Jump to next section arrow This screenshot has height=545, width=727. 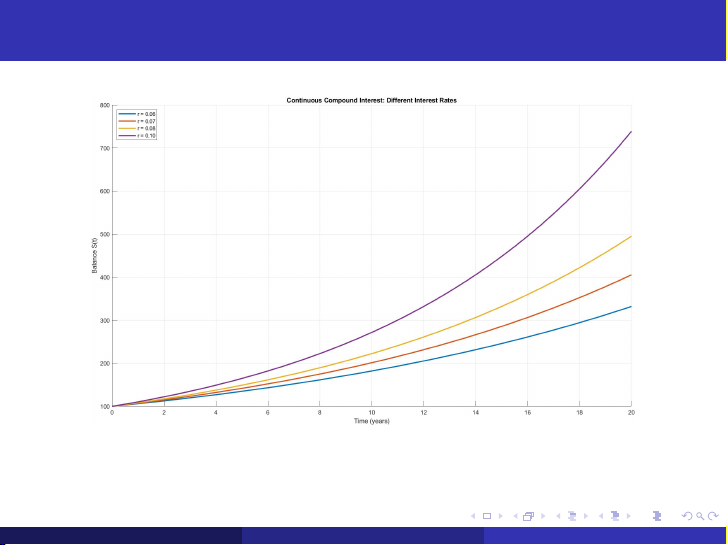628,516
